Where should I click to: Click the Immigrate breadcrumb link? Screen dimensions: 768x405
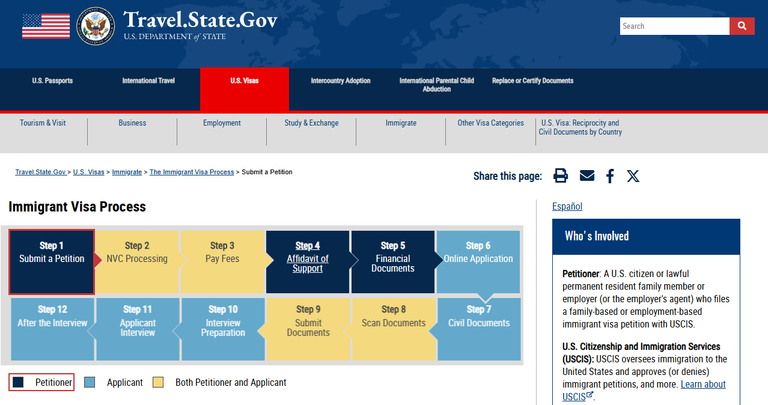pos(127,172)
